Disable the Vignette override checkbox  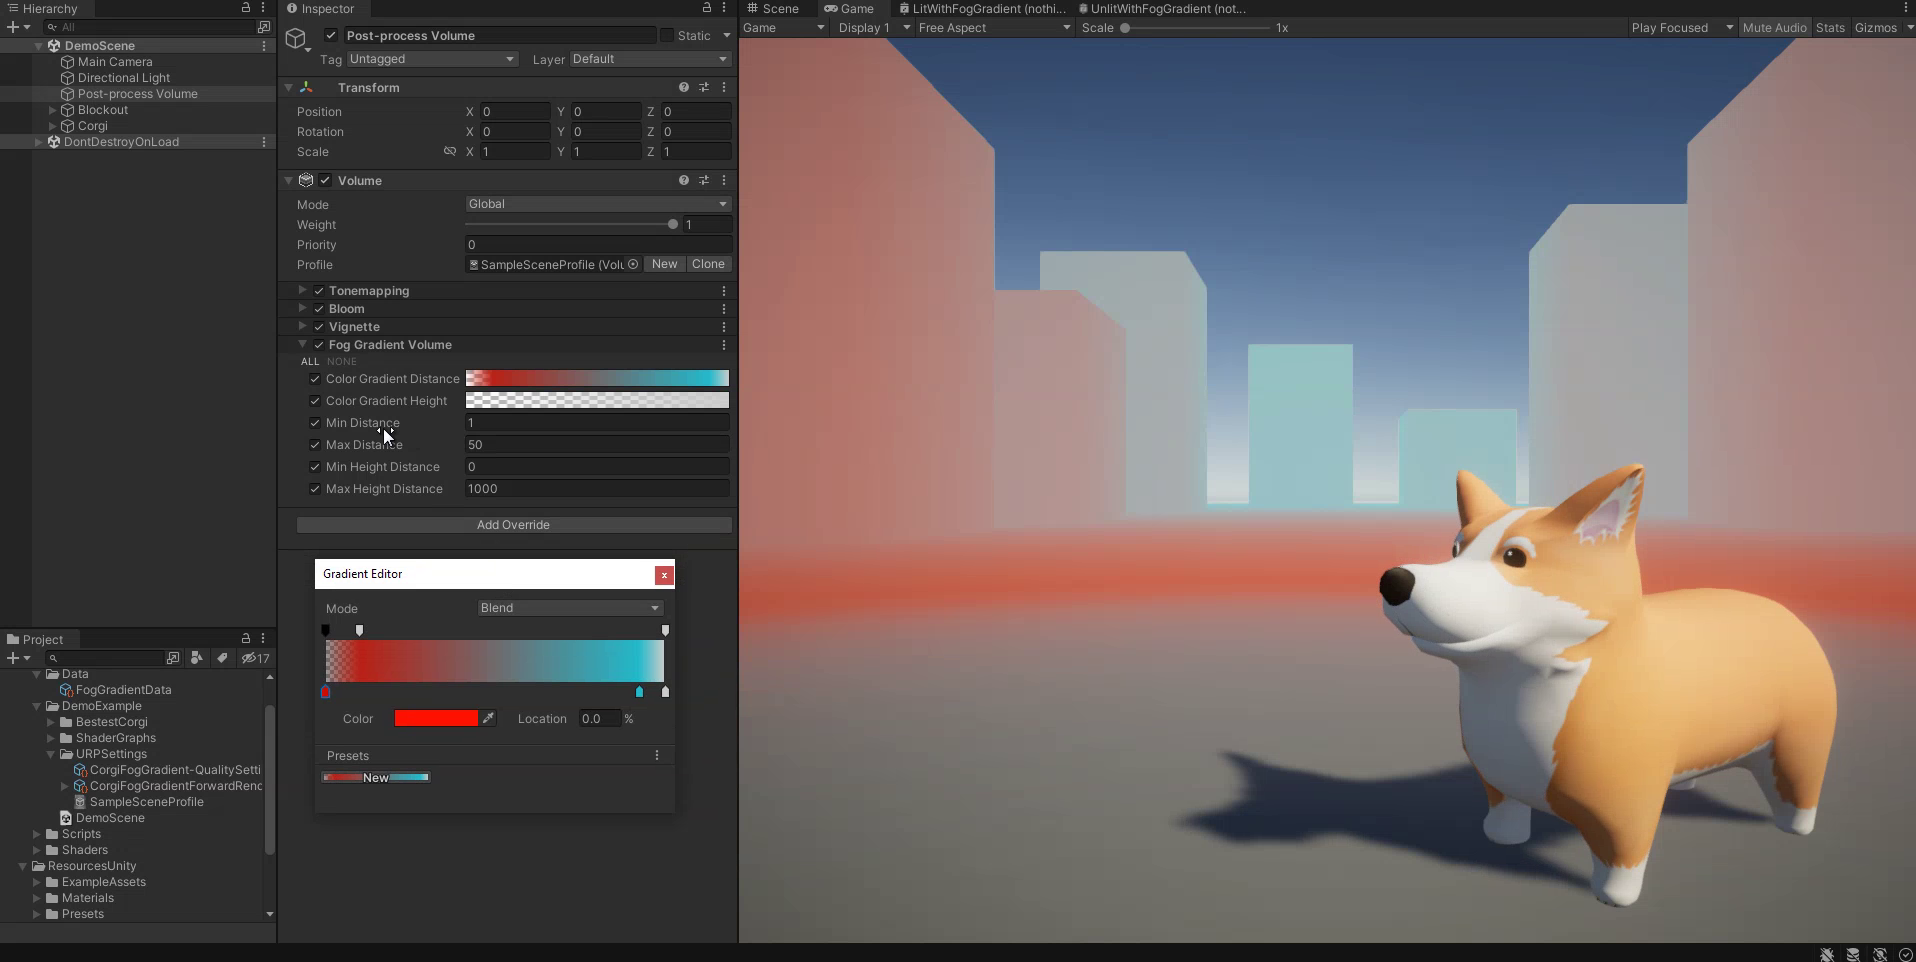pyautogui.click(x=319, y=327)
